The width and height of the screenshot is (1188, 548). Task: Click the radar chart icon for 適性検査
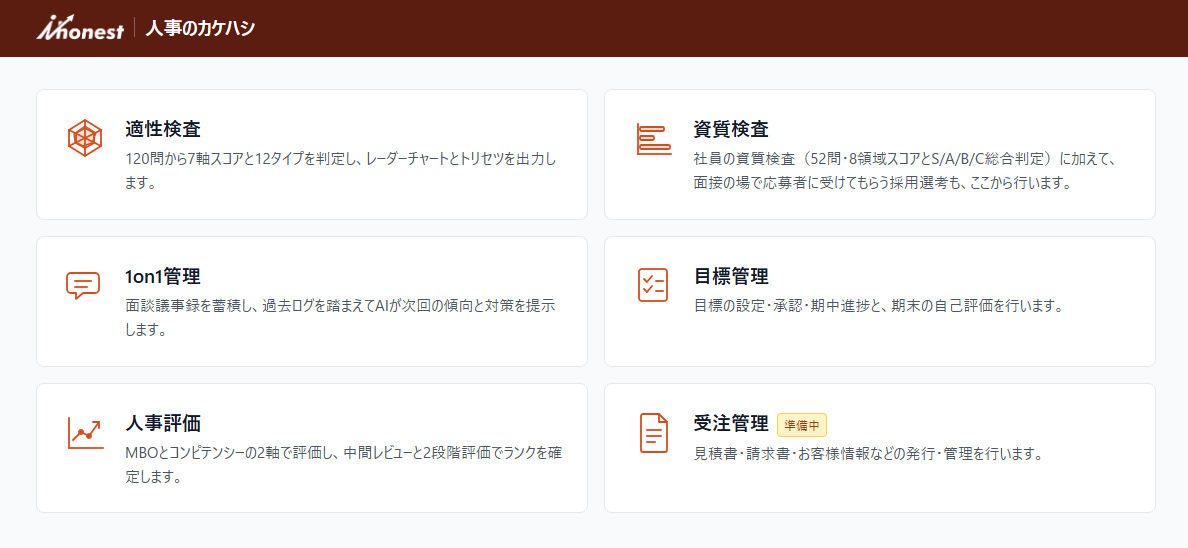[x=85, y=138]
